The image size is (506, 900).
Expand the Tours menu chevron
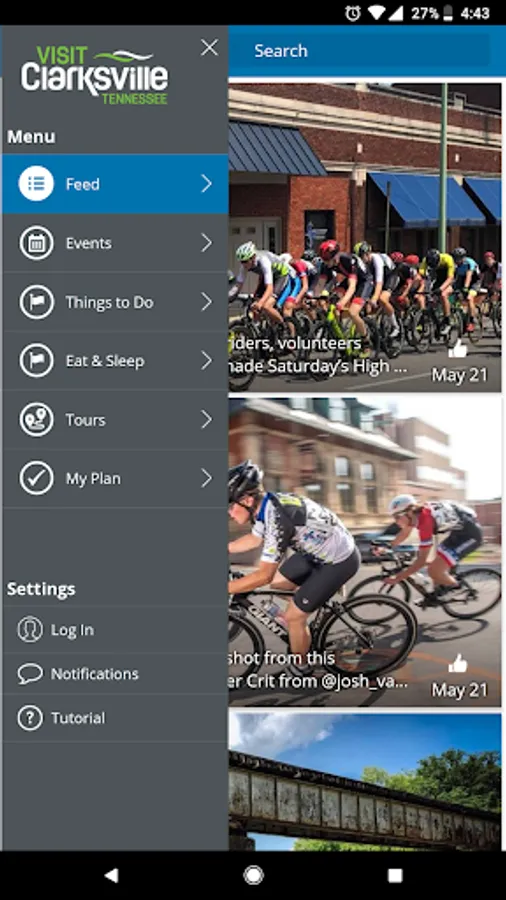(207, 420)
